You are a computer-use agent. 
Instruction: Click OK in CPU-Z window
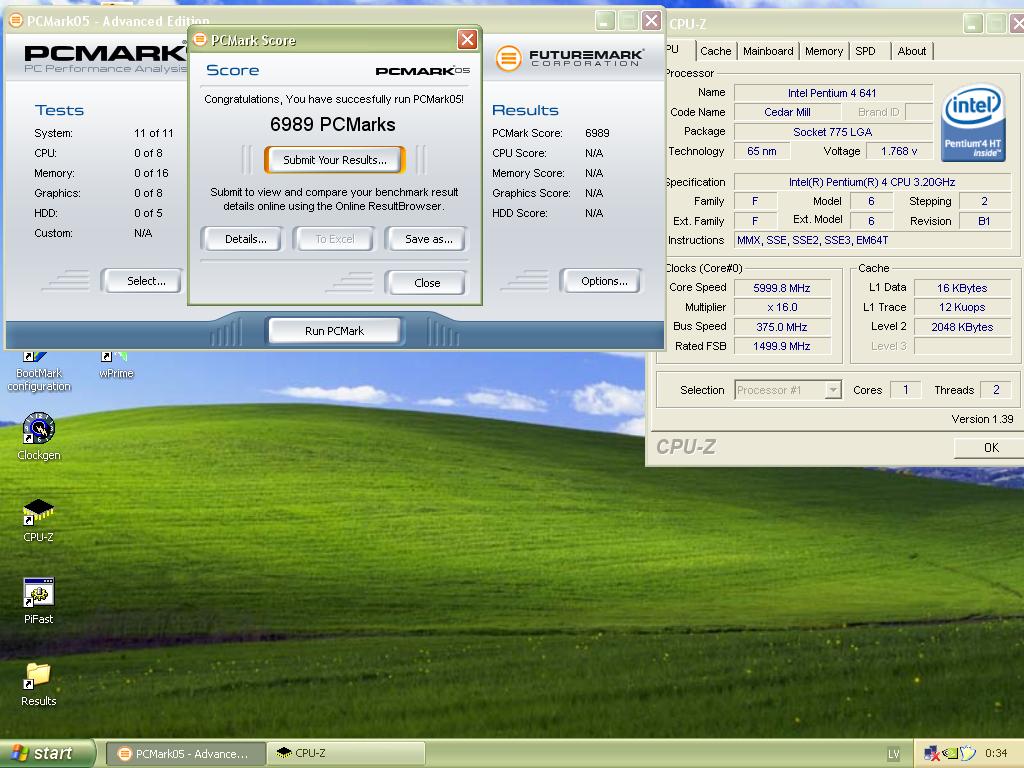(990, 447)
